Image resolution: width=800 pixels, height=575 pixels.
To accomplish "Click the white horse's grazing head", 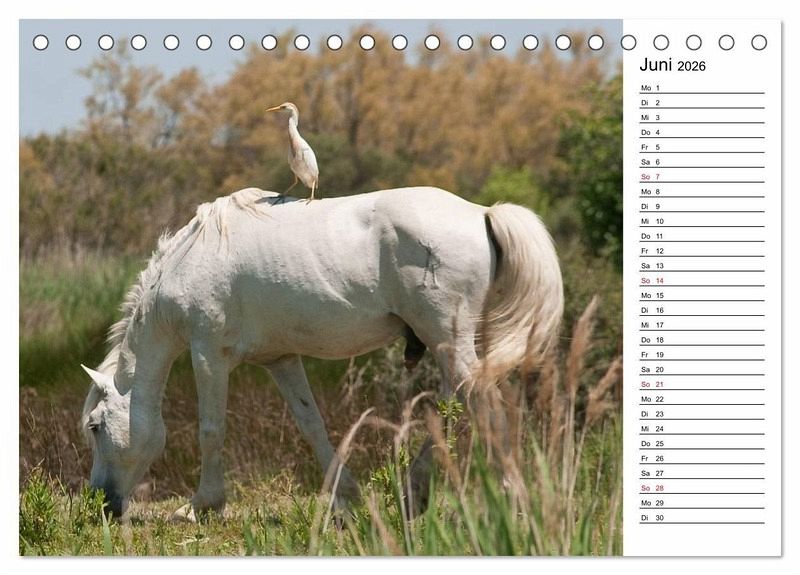I will tap(109, 440).
